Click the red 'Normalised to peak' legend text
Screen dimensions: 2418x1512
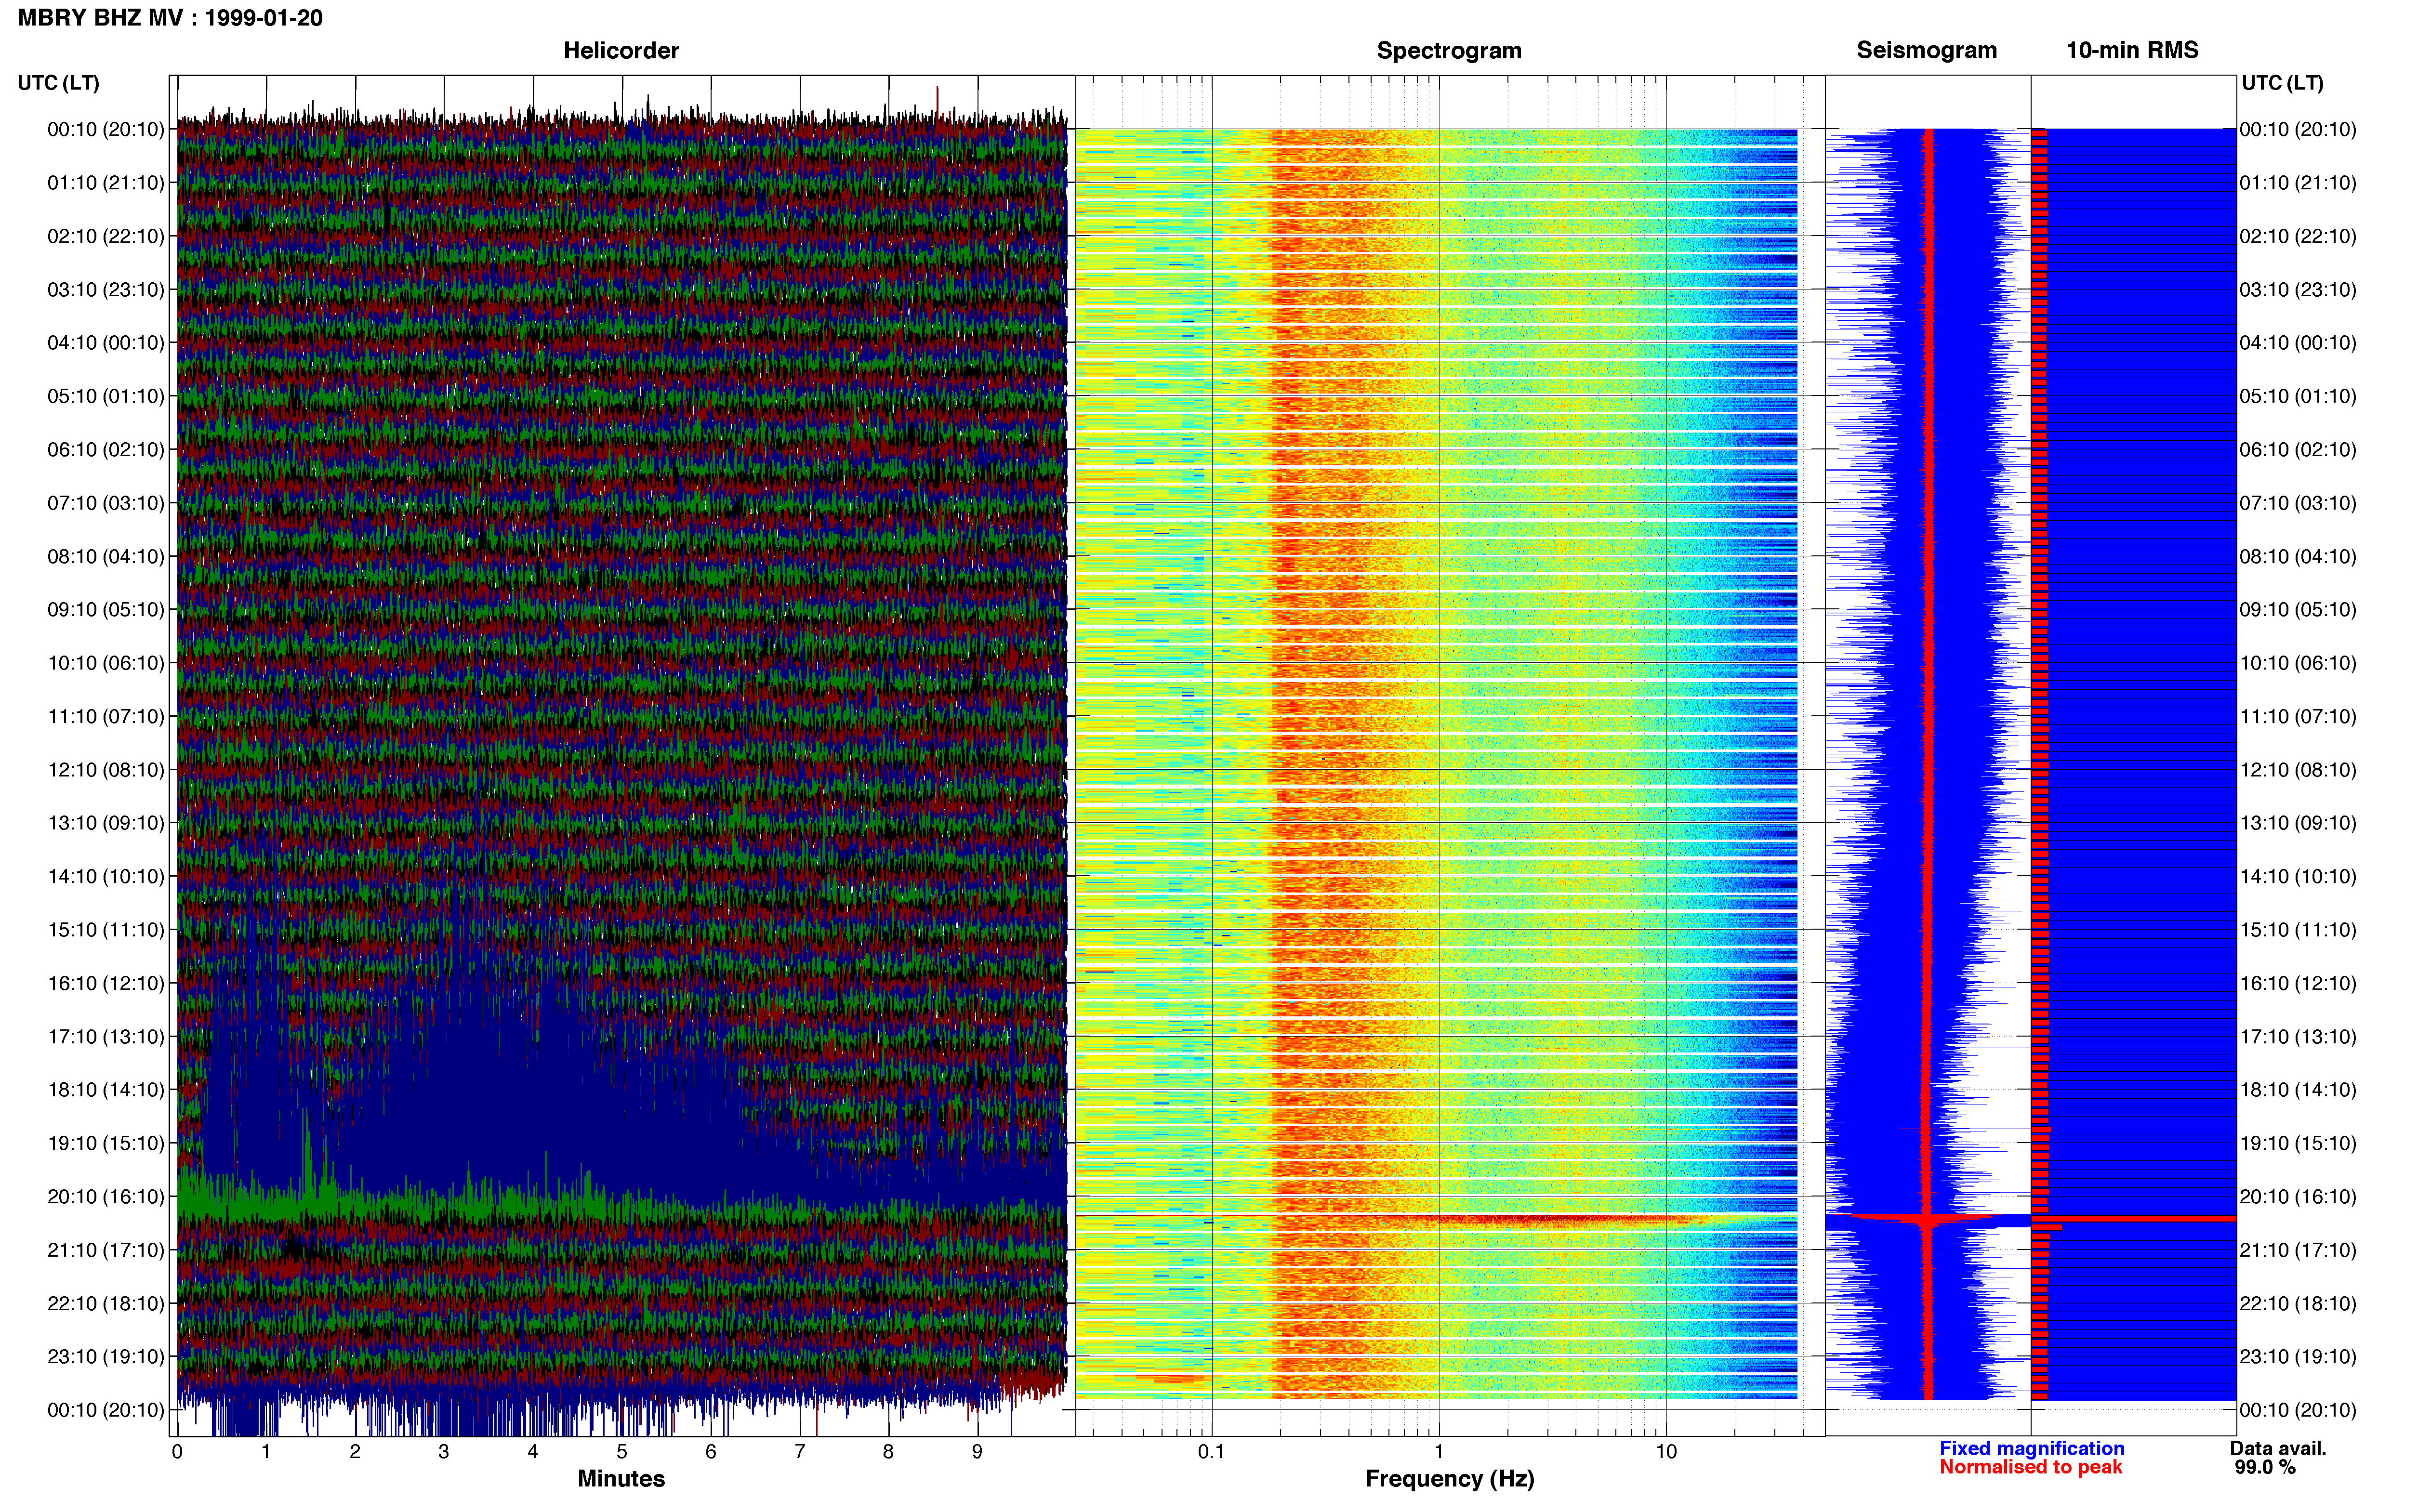[2030, 1468]
